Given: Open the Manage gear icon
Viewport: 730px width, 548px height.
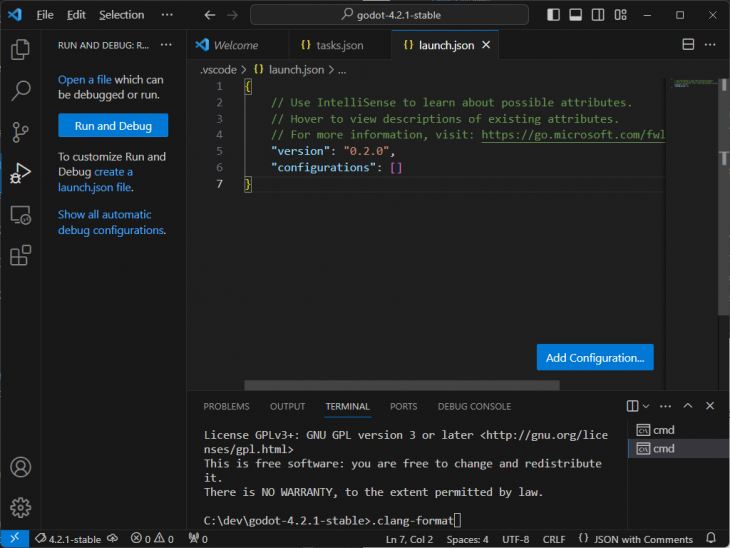Looking at the screenshot, I should 20,508.
